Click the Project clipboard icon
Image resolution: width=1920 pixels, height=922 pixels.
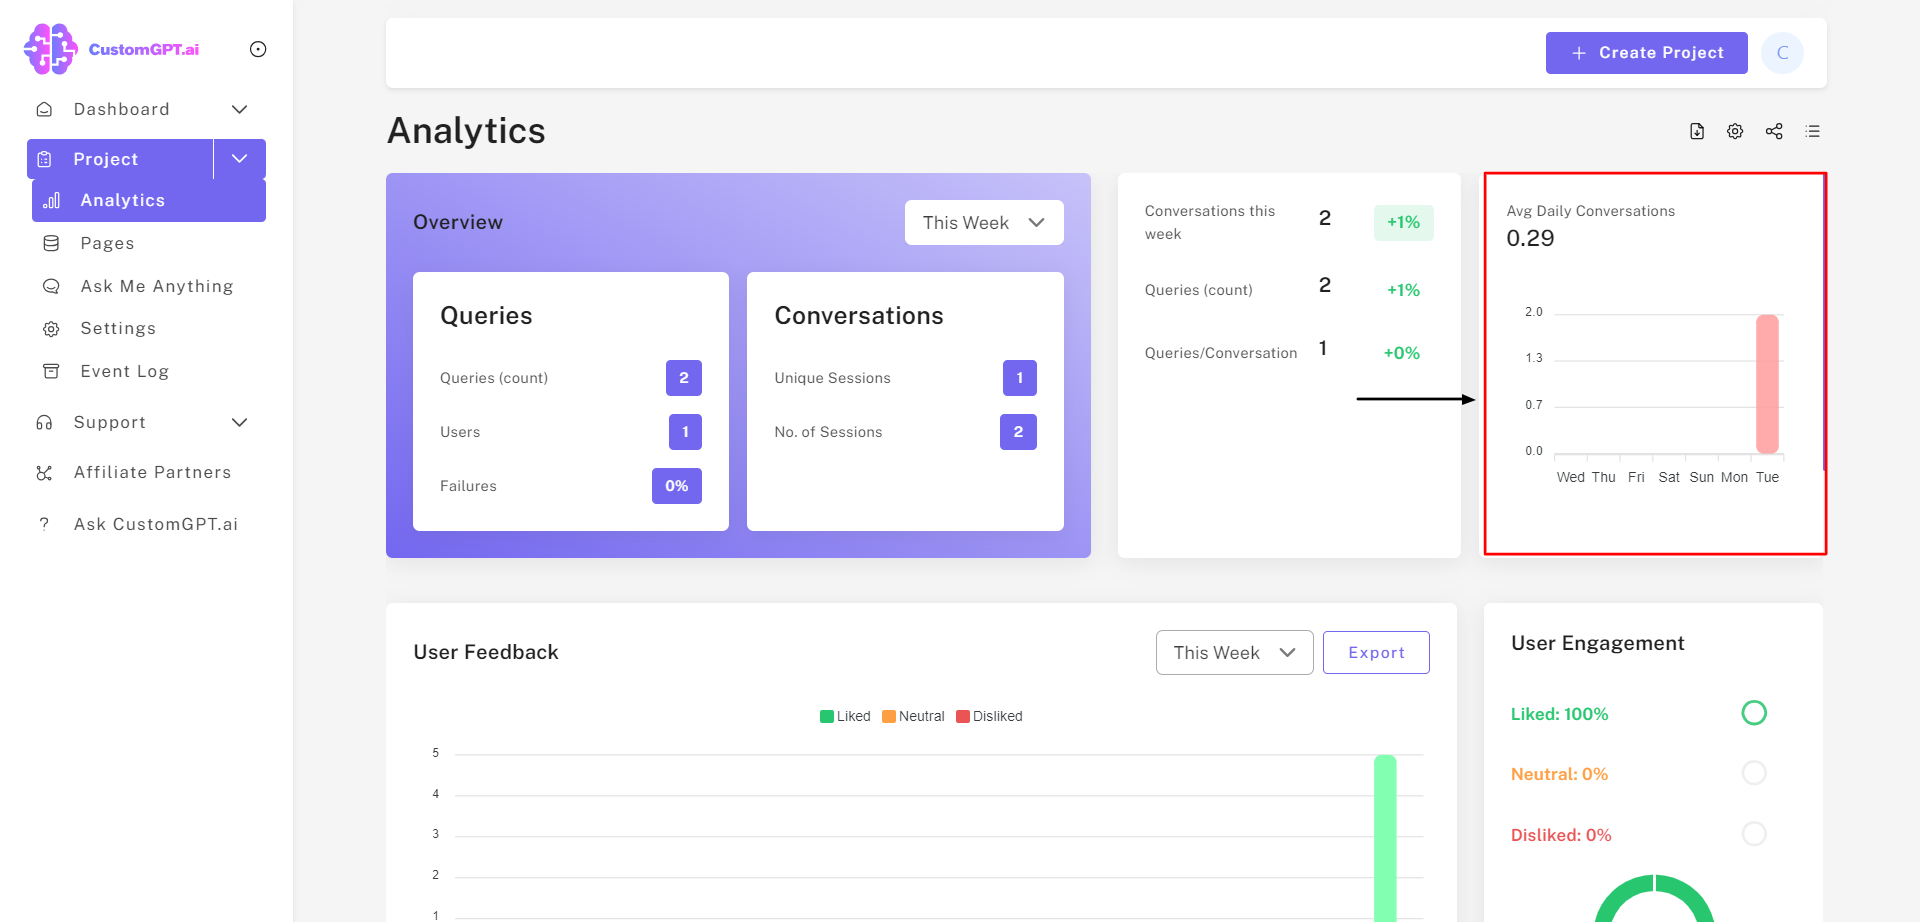(44, 159)
